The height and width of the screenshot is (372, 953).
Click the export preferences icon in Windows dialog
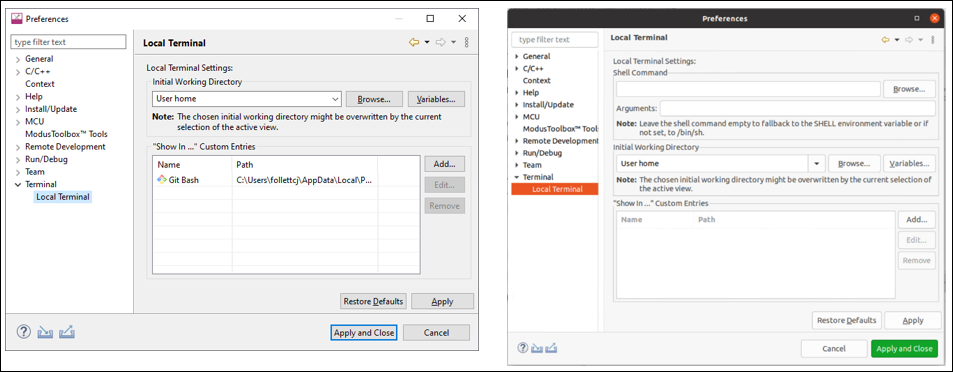coord(67,332)
